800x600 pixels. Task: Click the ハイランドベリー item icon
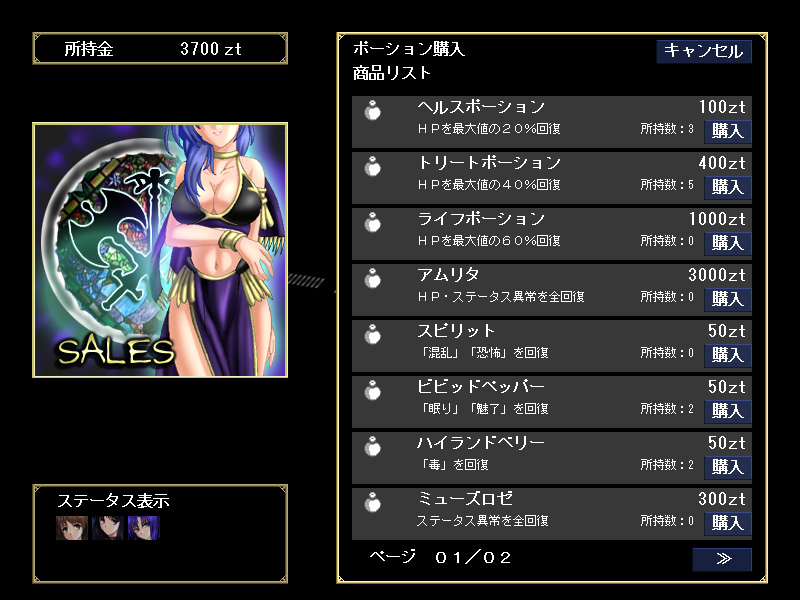tap(373, 447)
